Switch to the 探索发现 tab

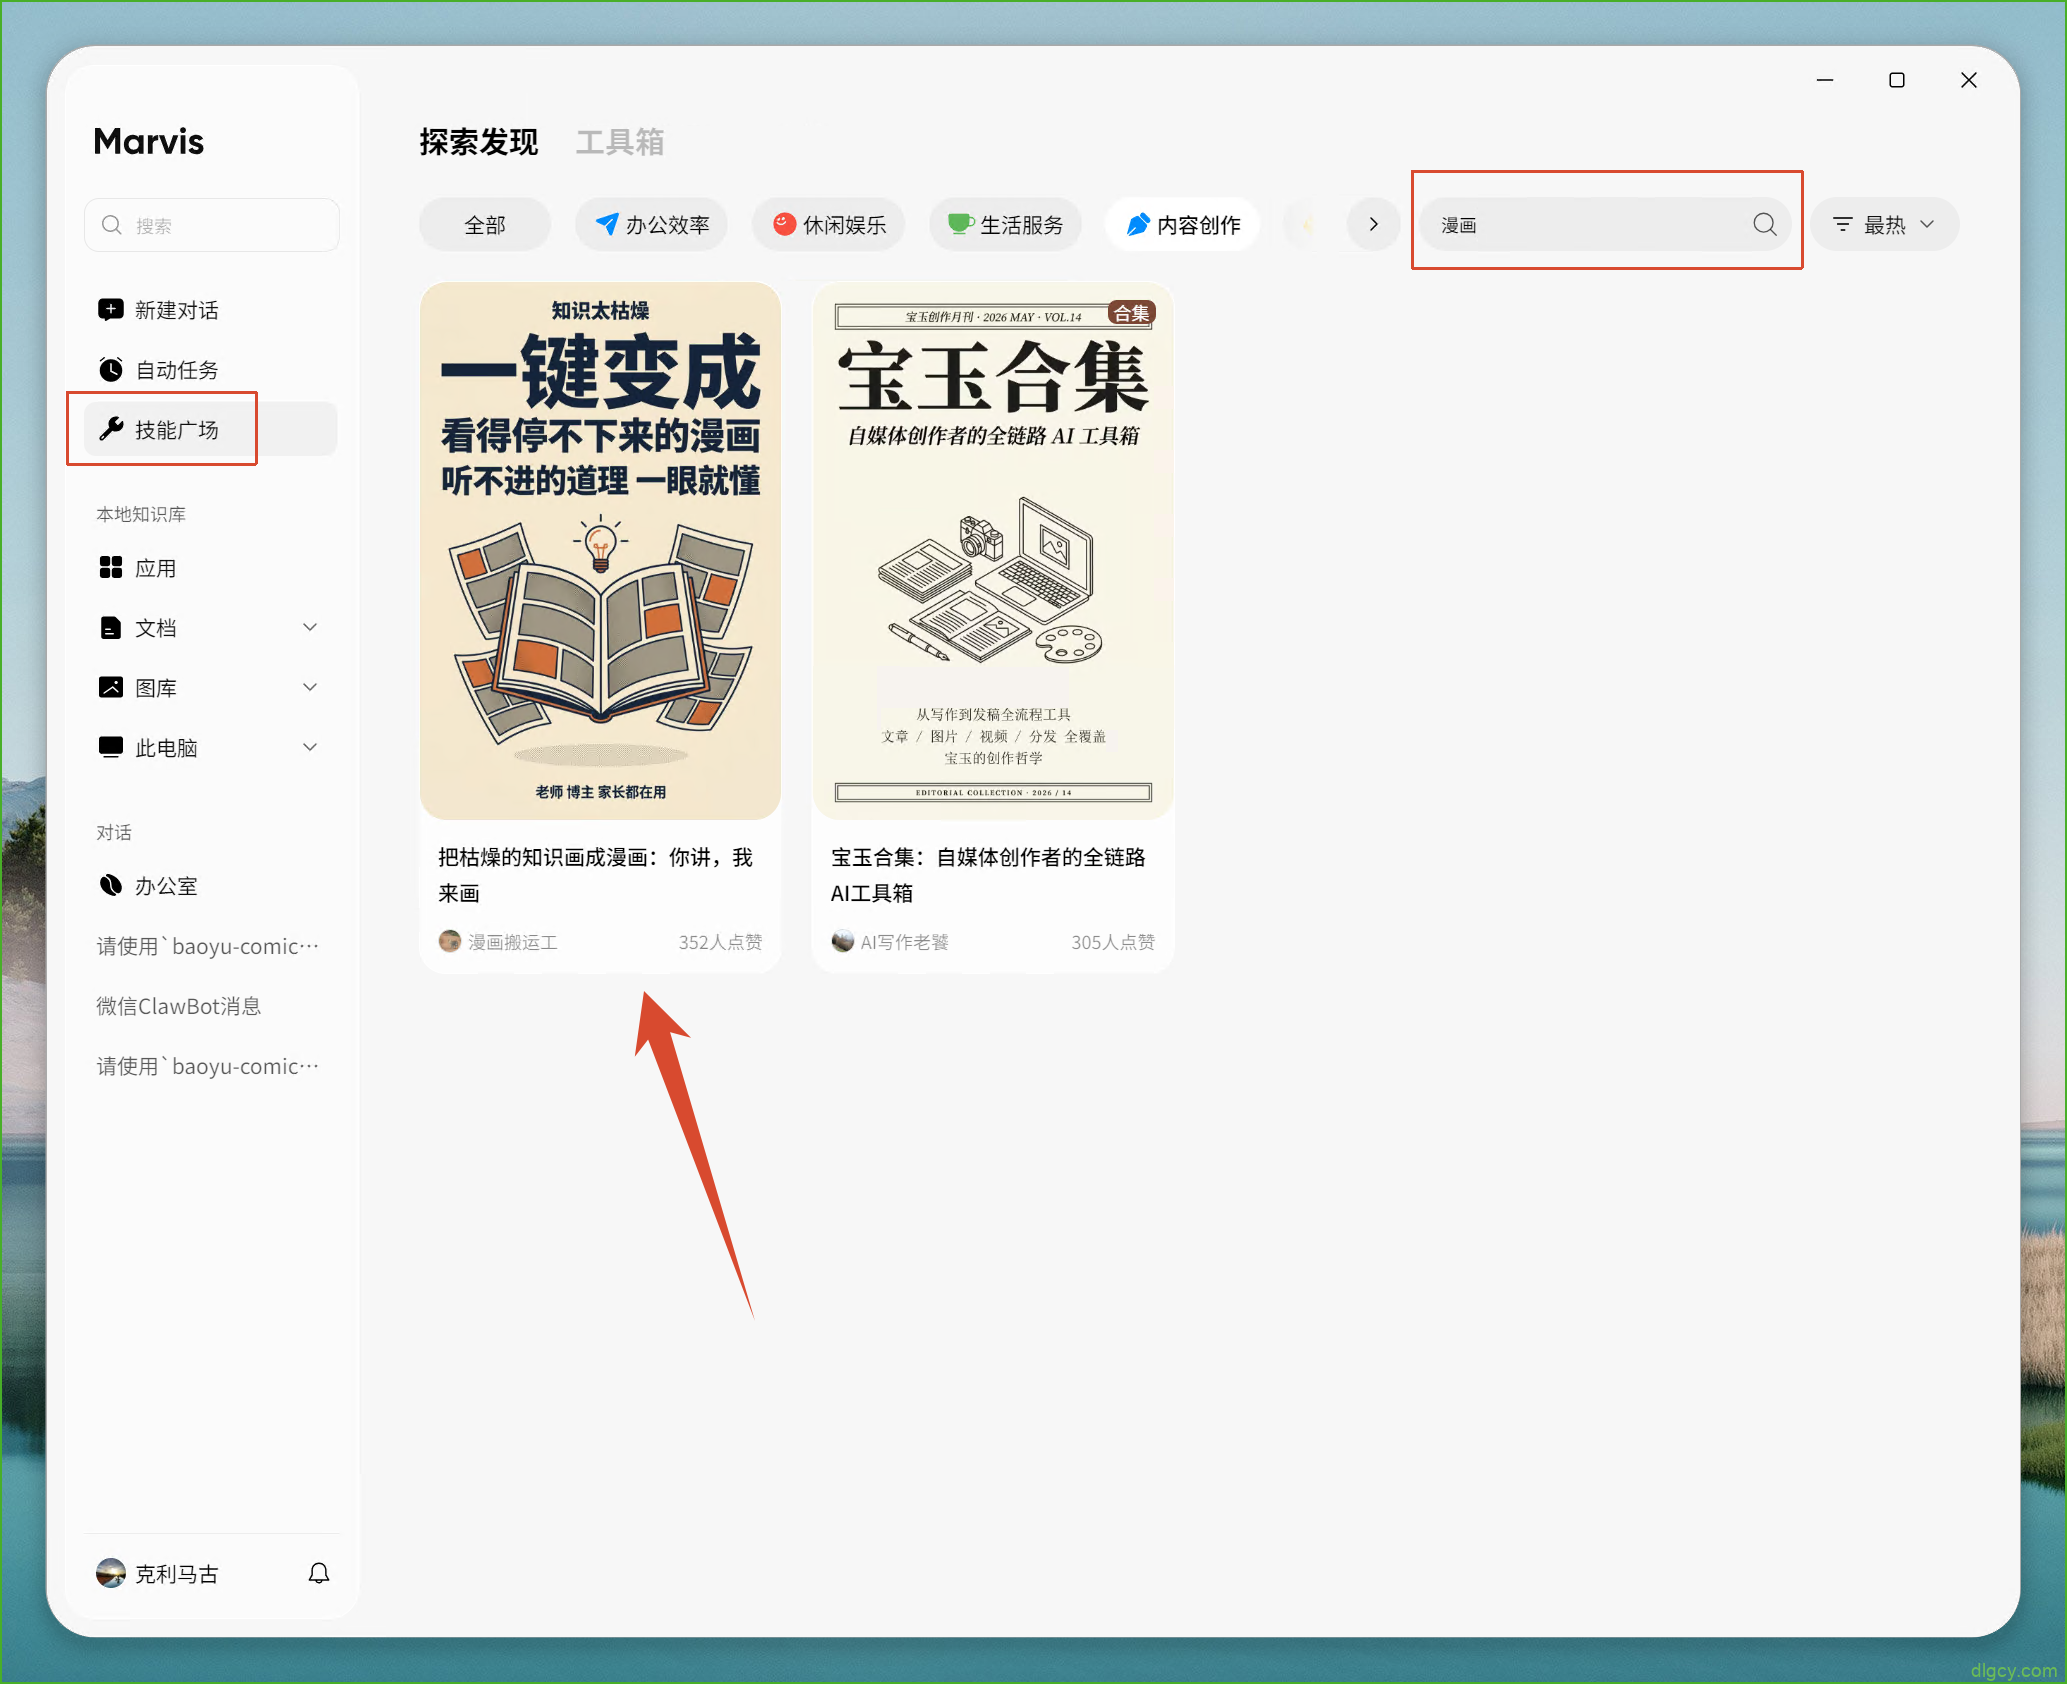coord(479,142)
